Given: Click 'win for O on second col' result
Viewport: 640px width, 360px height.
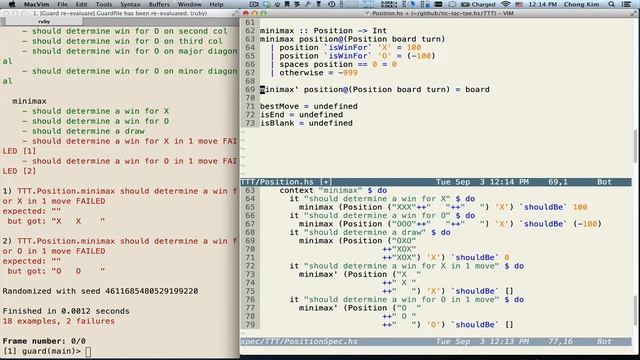Looking at the screenshot, I should pyautogui.click(x=125, y=31).
